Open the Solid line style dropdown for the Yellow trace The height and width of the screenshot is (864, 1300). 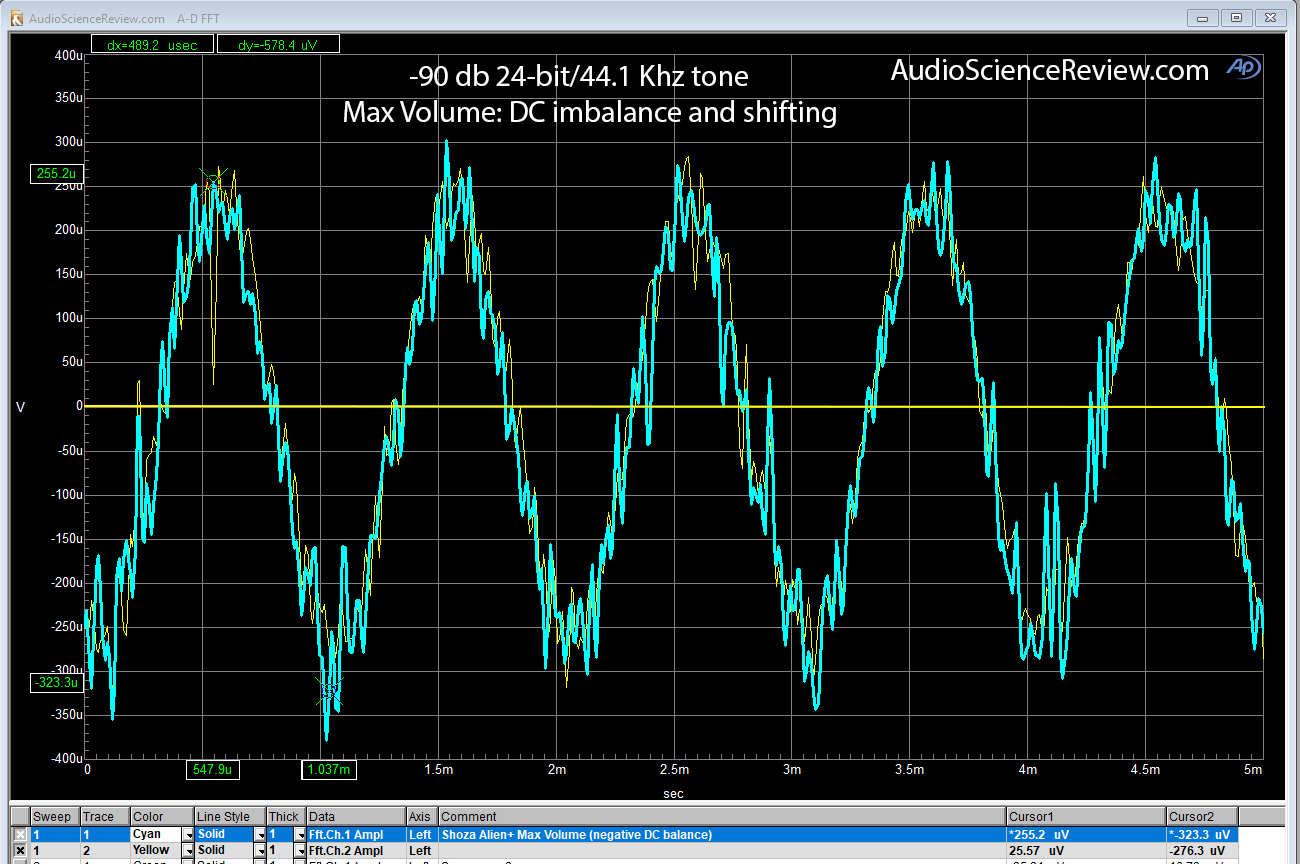point(260,850)
